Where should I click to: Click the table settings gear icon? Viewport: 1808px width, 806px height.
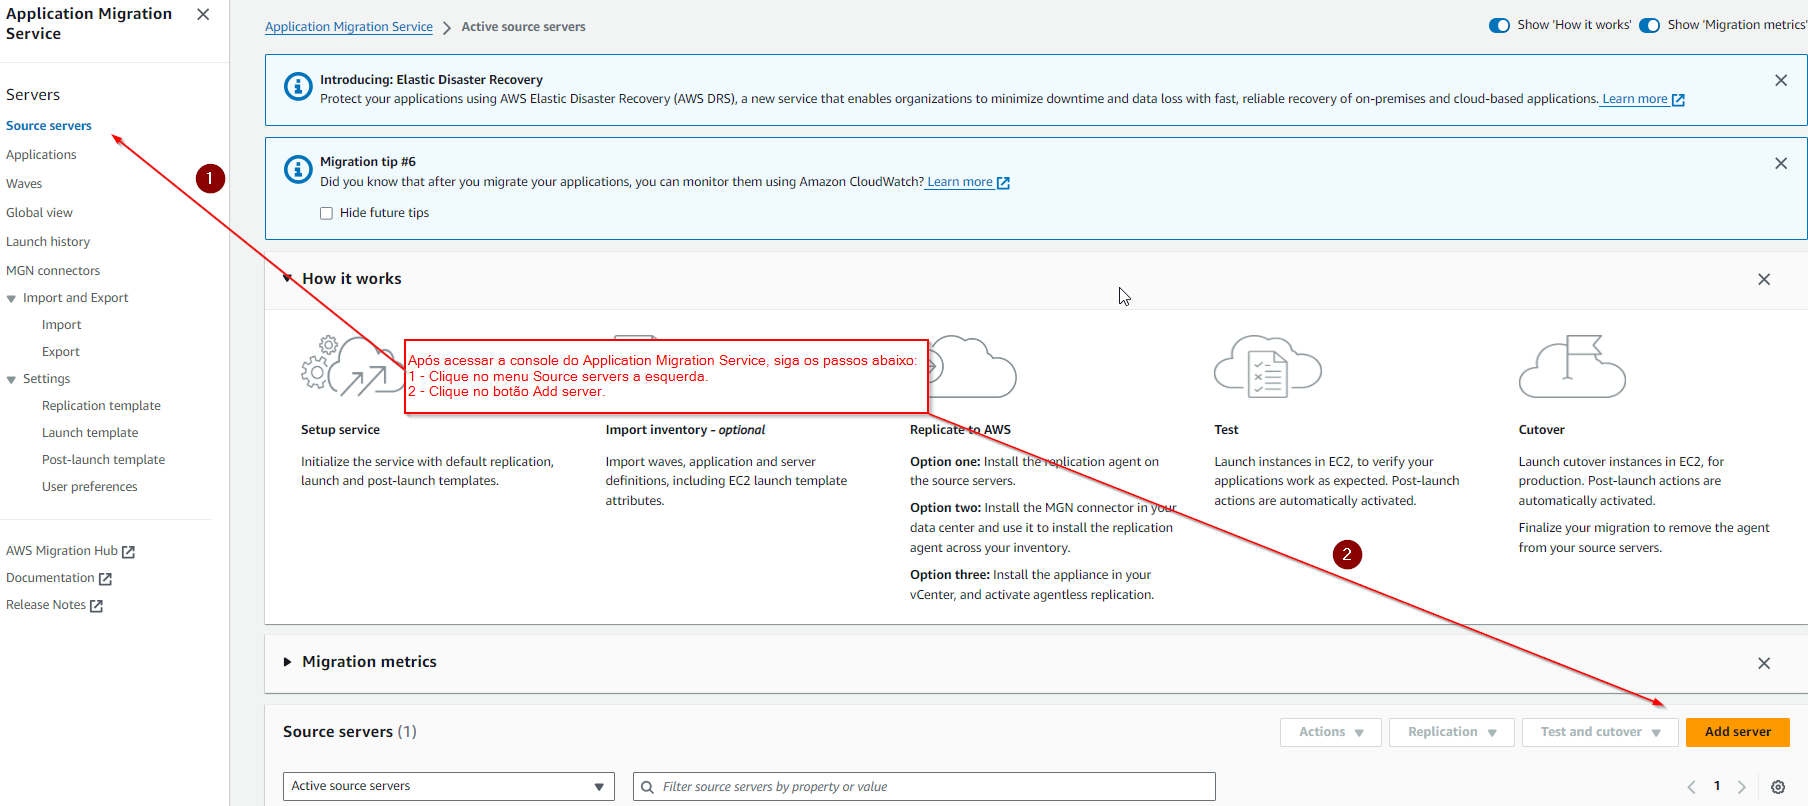tap(1777, 787)
